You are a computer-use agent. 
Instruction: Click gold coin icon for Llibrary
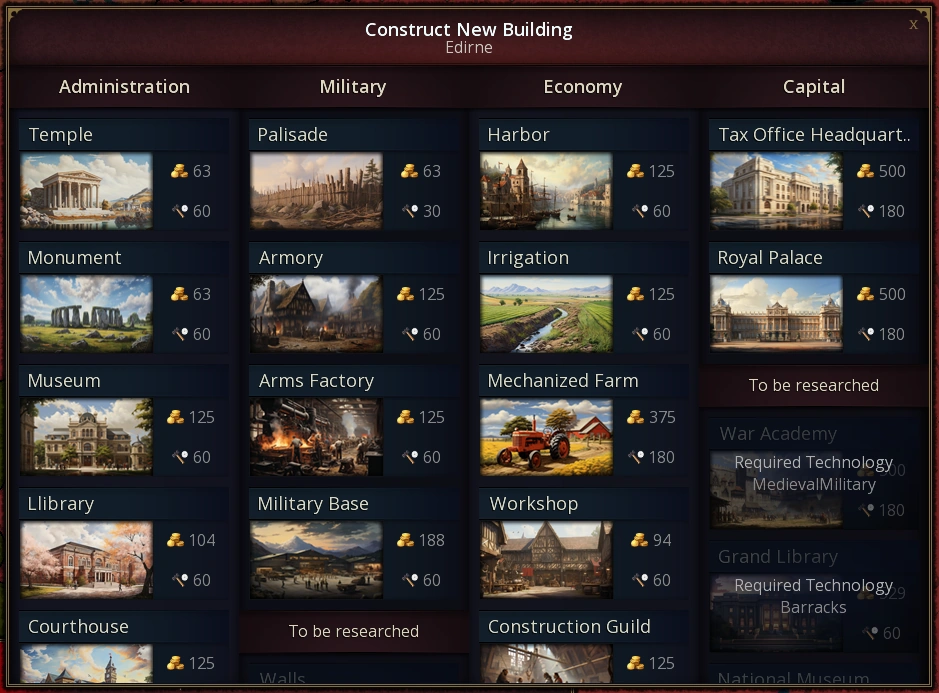tap(175, 540)
